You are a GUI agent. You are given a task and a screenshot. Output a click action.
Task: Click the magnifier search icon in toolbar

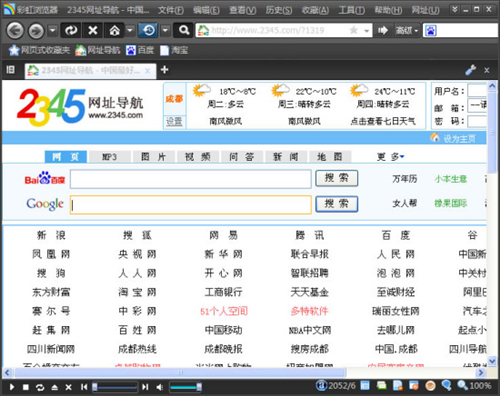coord(184,31)
